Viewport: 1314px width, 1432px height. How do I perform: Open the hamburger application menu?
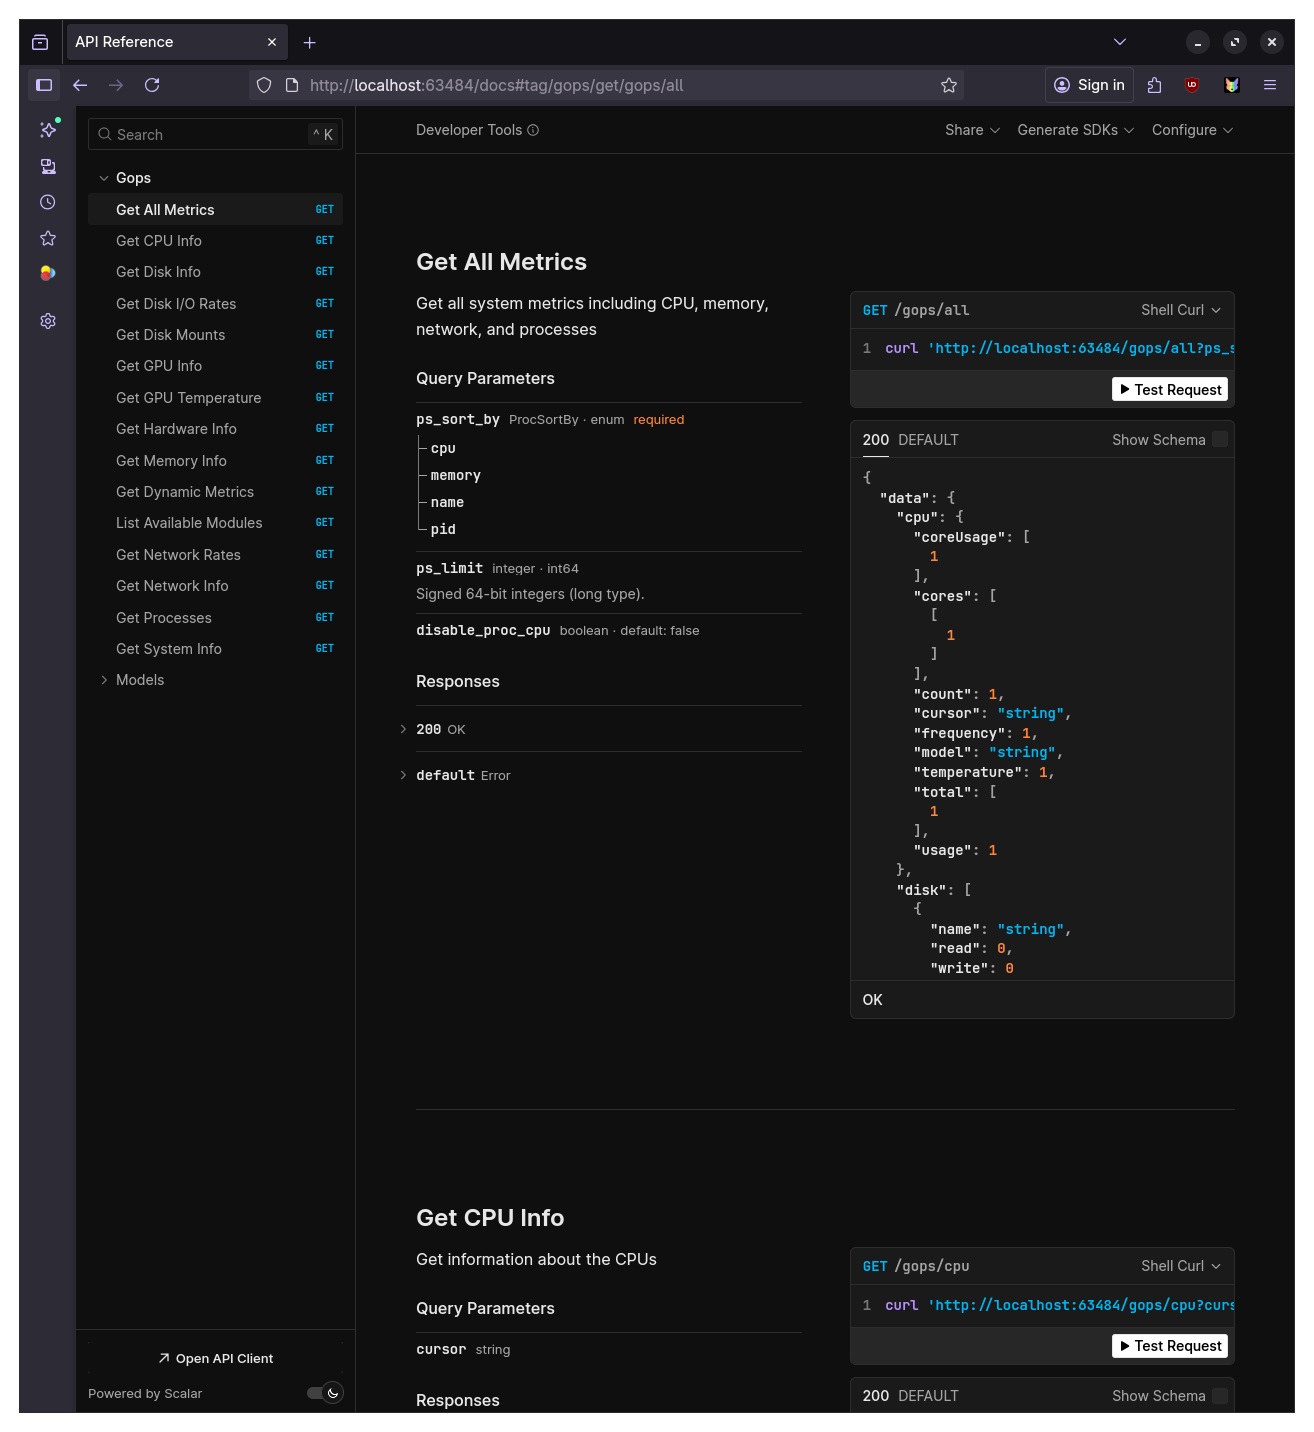[1269, 85]
